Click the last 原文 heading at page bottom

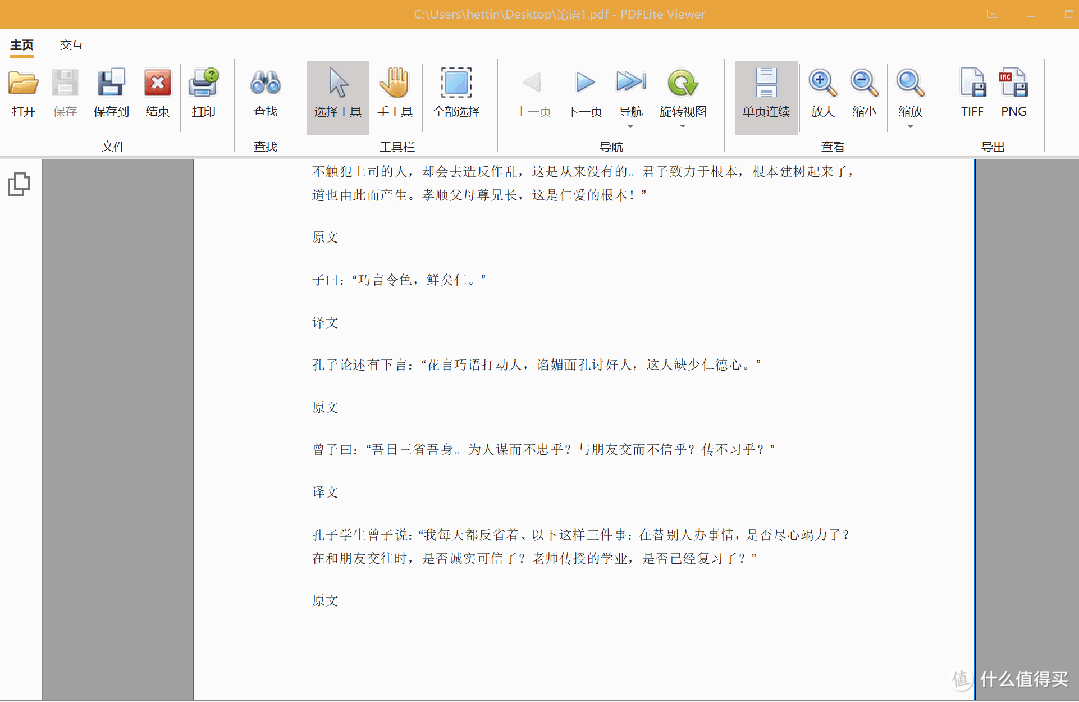325,601
